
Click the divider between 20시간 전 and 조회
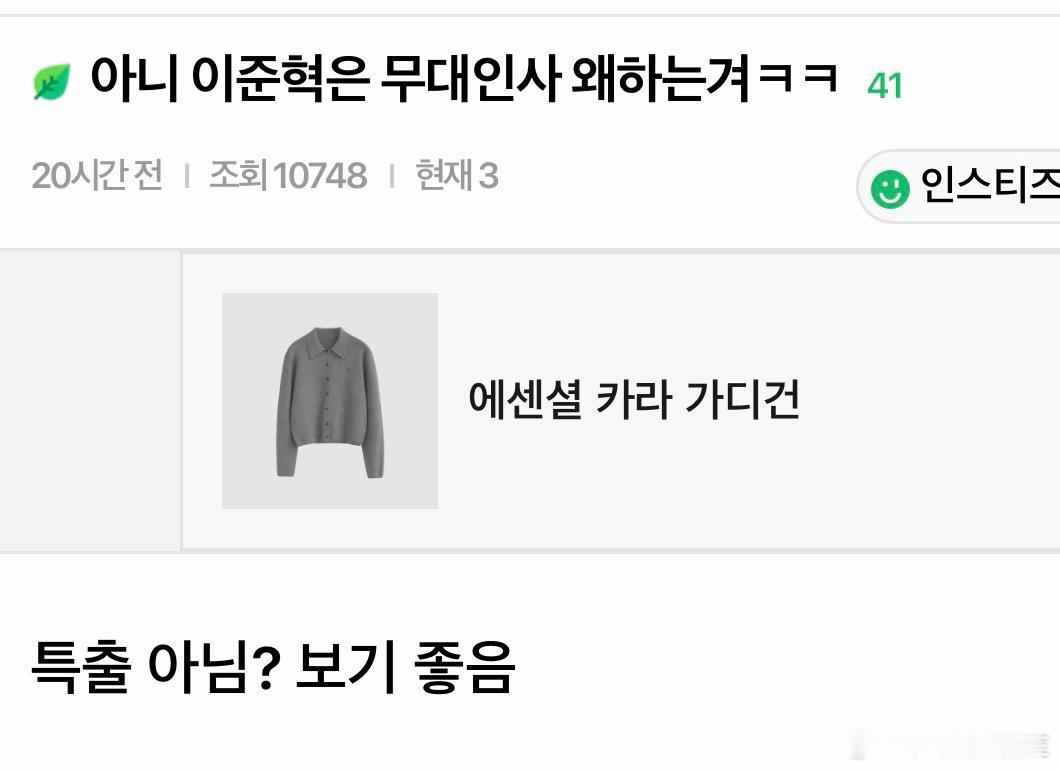pos(187,176)
